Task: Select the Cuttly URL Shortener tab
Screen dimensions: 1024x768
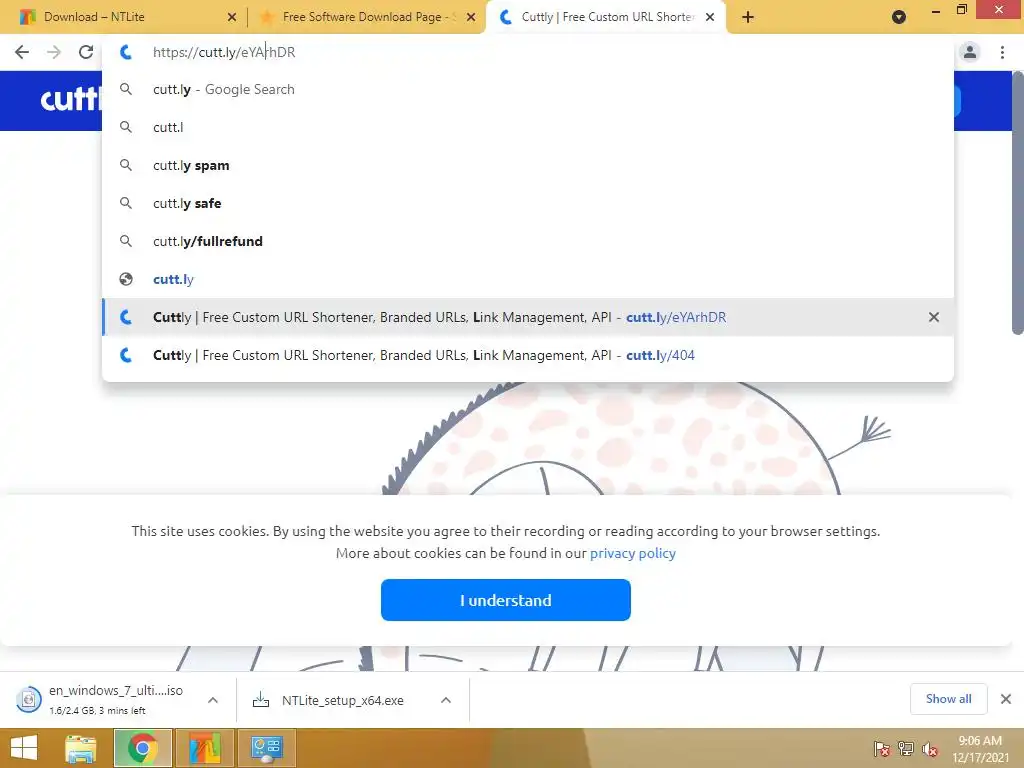Action: pyautogui.click(x=607, y=17)
